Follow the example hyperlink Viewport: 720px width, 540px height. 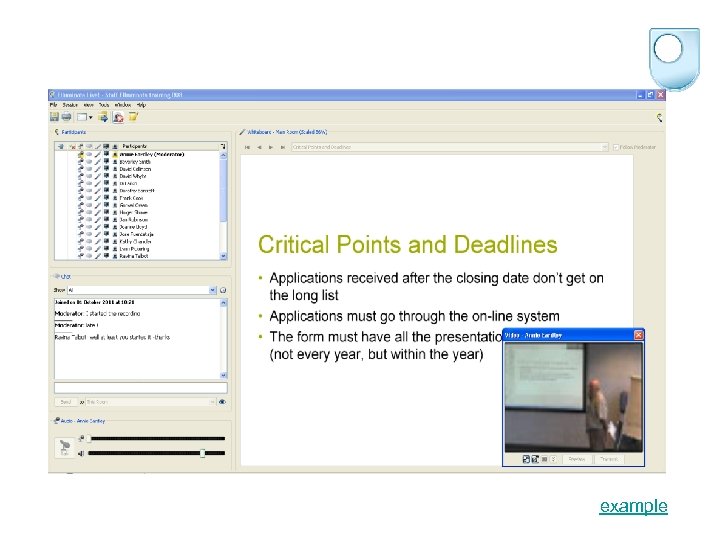tap(634, 506)
